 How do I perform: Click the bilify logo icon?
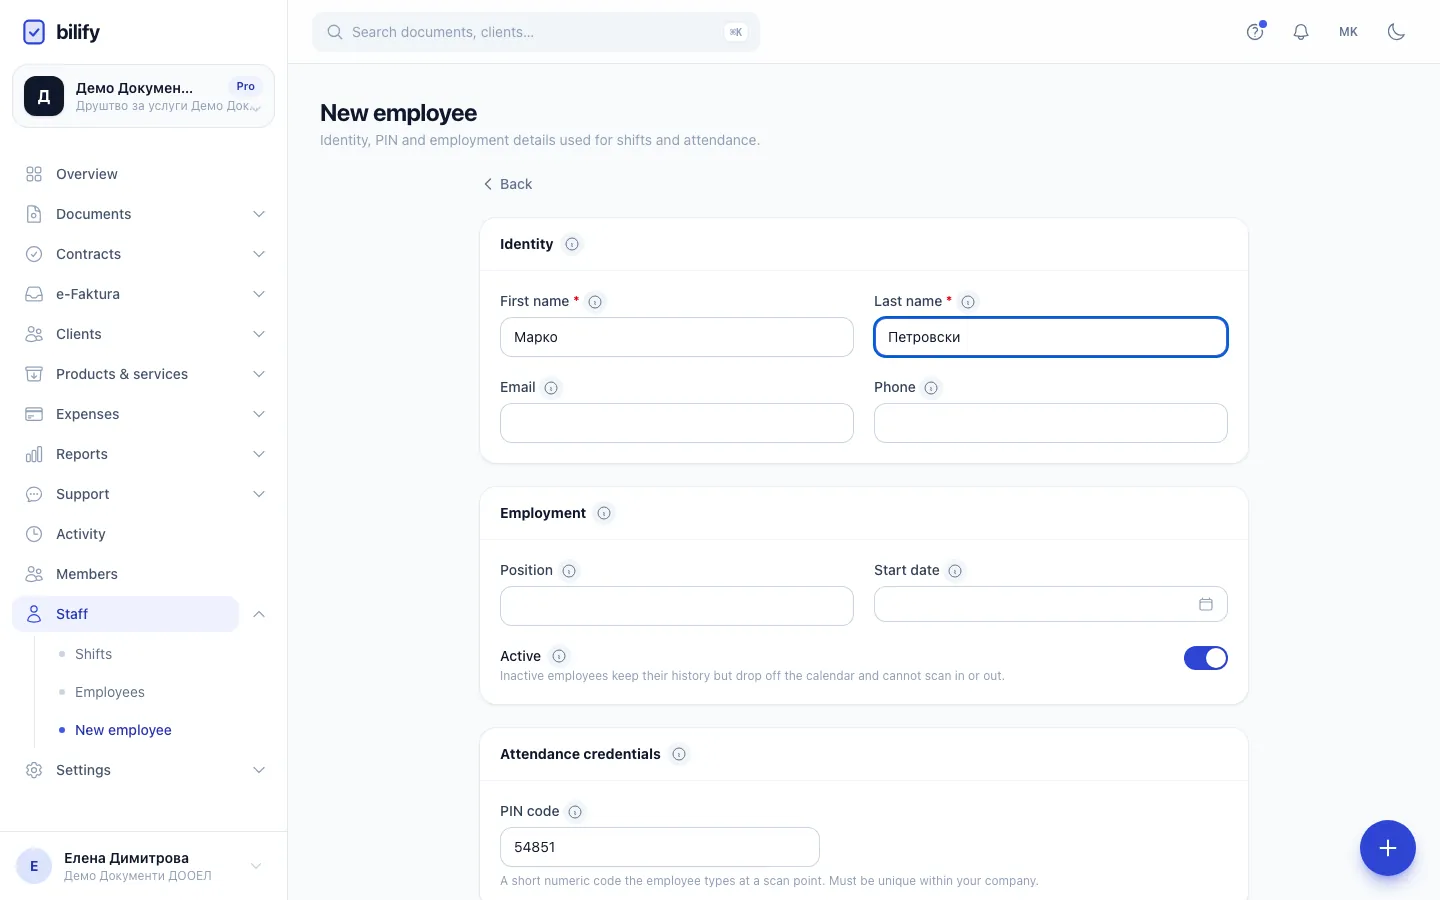click(34, 32)
